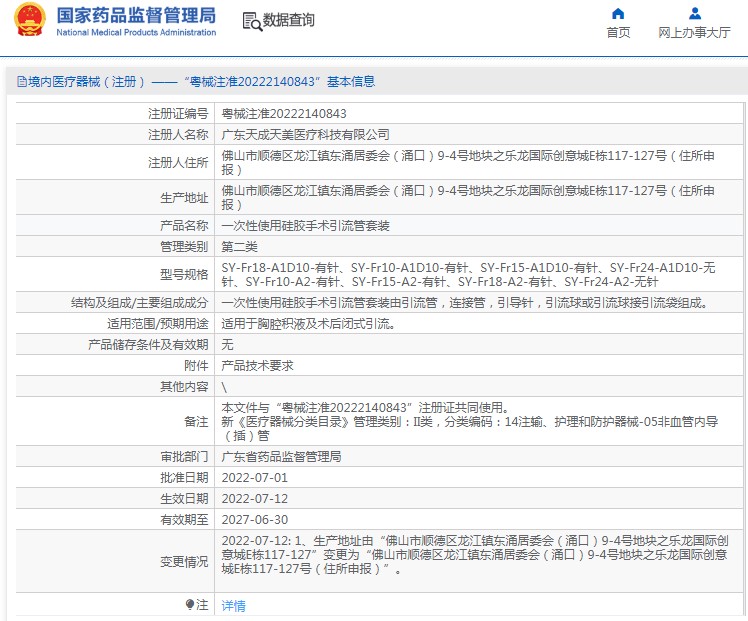Click the document icon before 境内医疗器械

click(21, 82)
